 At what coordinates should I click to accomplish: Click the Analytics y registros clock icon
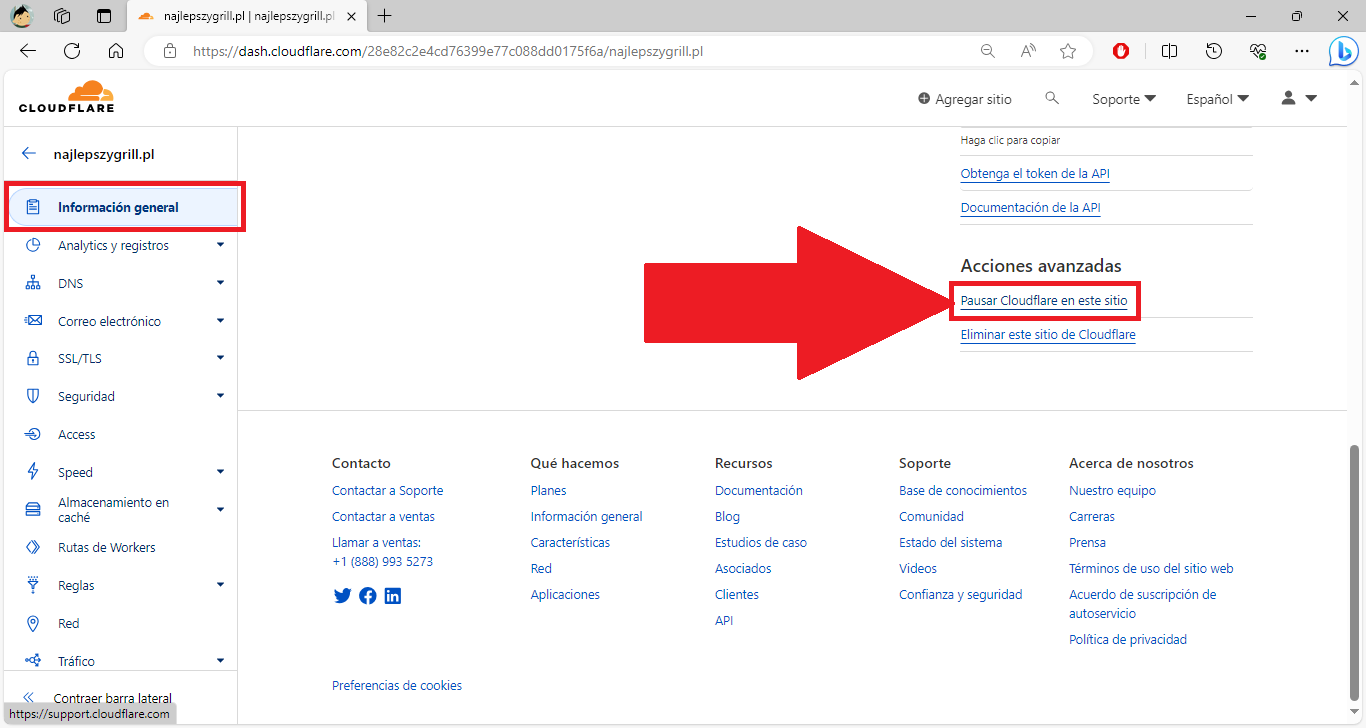coord(33,245)
